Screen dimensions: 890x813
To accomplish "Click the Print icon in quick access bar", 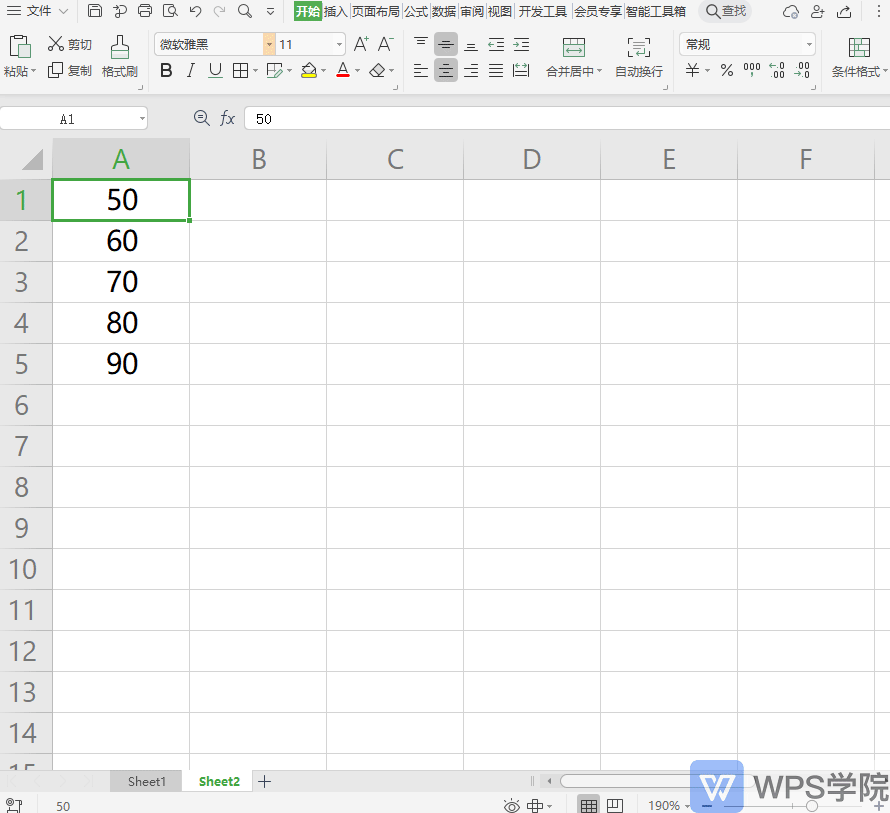I will pos(145,11).
